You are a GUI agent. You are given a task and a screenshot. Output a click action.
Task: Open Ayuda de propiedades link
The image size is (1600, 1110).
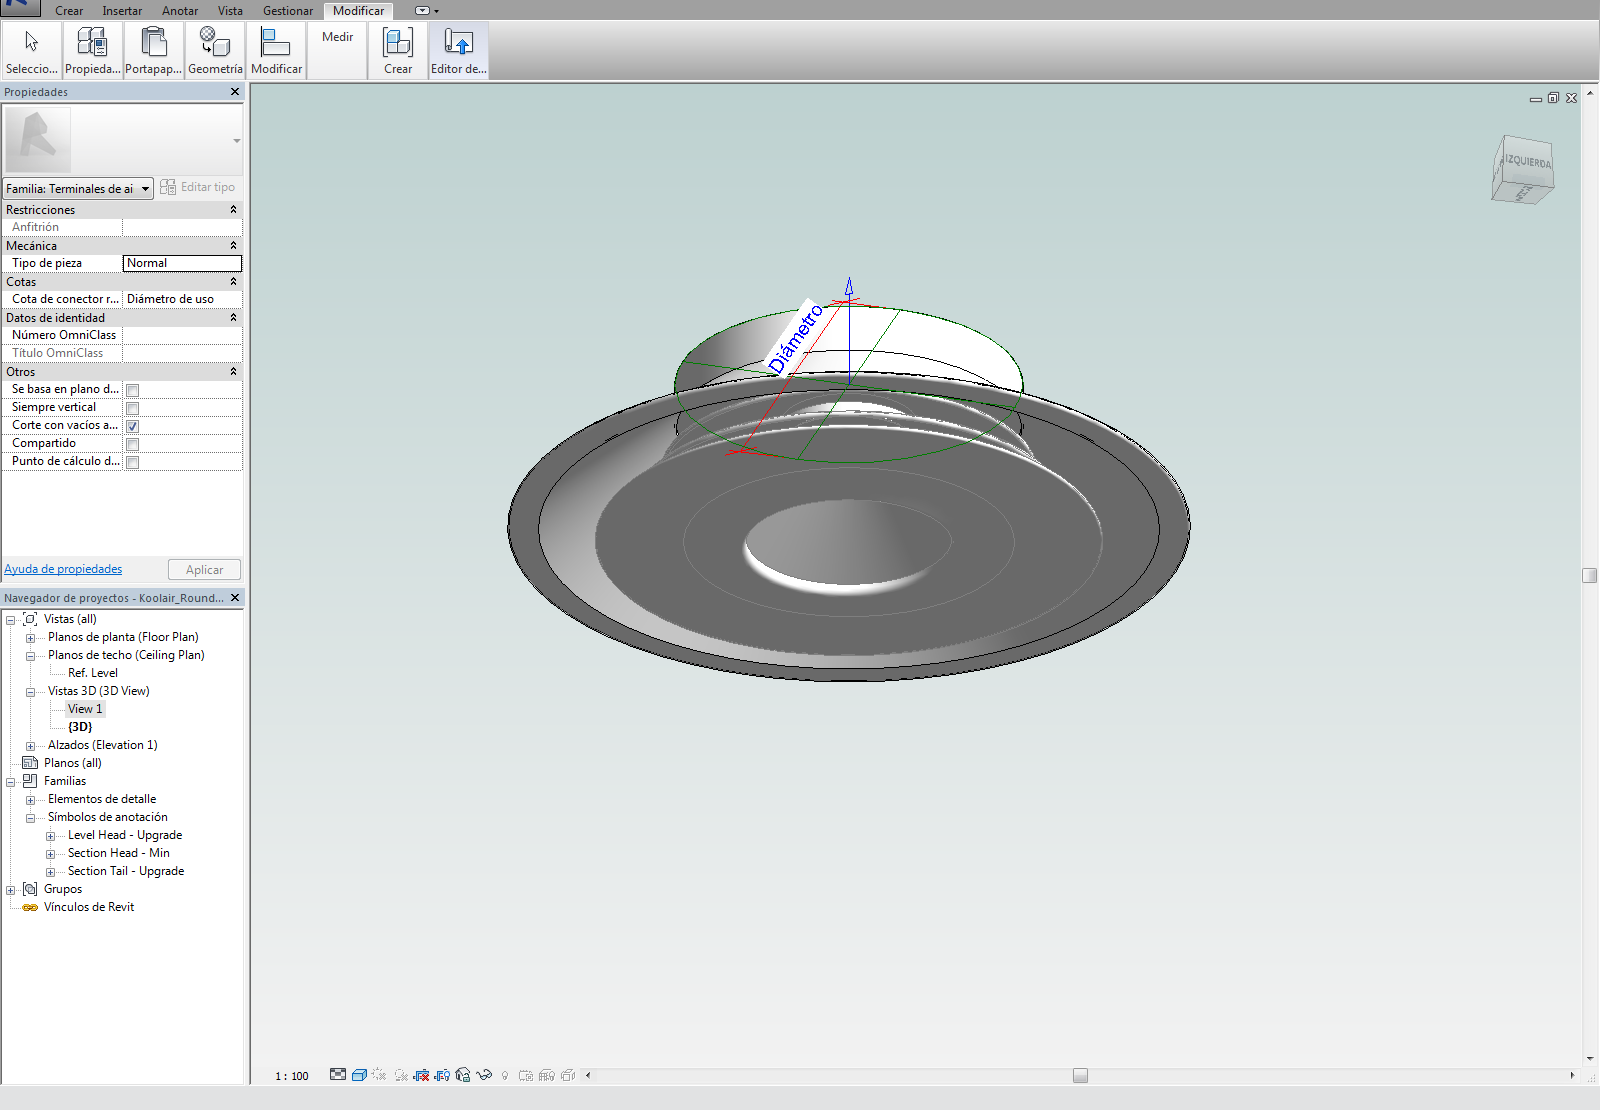(63, 569)
